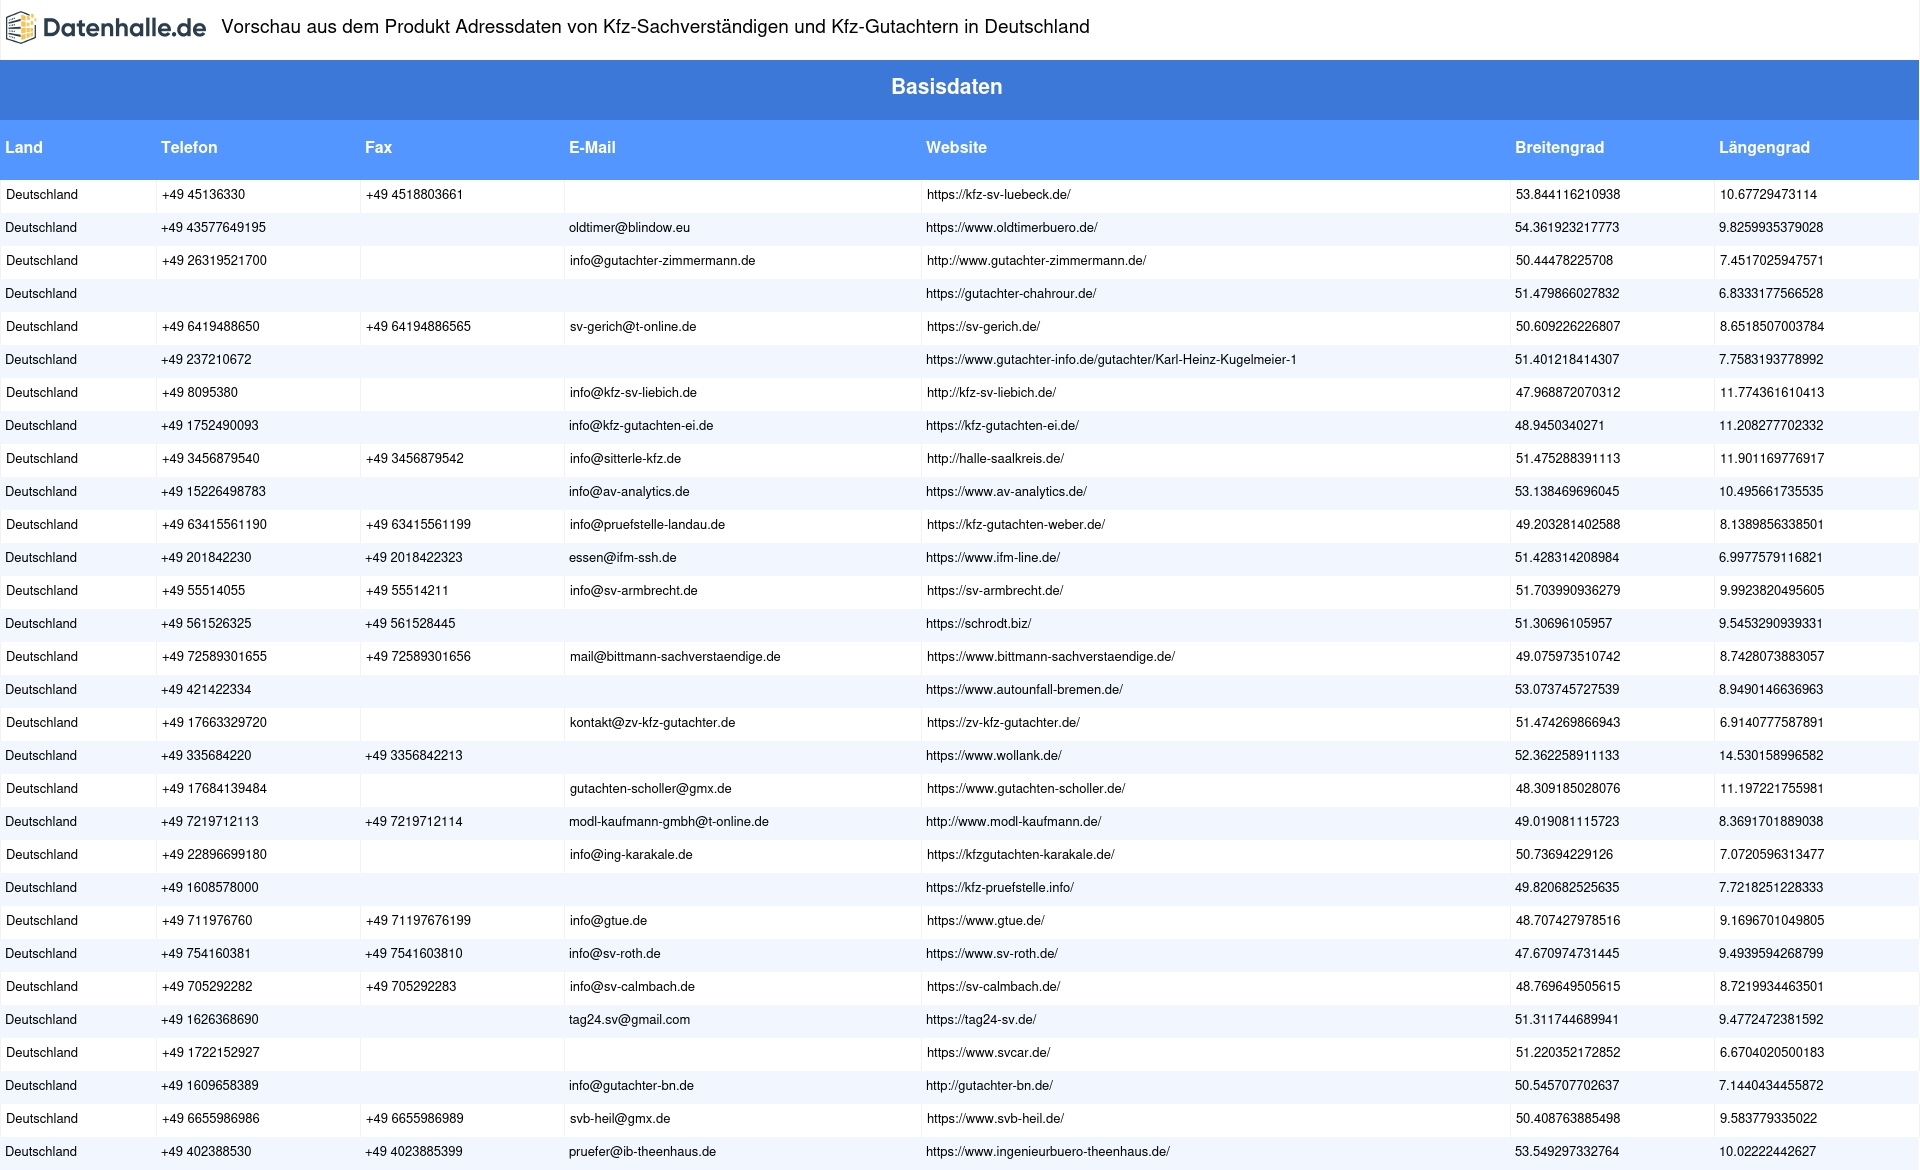Select fax number +49 4023885399
The image size is (1920, 1170).
(414, 1152)
